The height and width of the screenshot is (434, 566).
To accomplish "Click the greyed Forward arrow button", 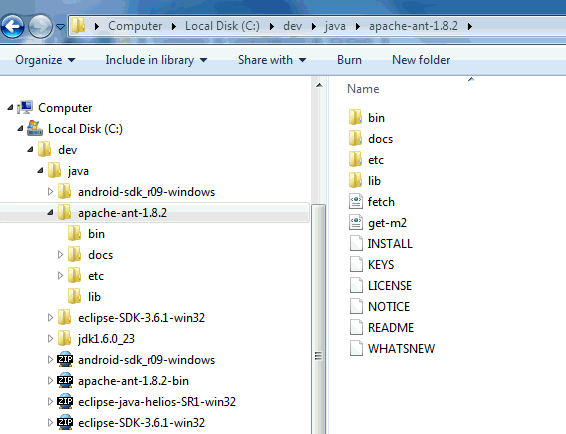I will pos(40,26).
